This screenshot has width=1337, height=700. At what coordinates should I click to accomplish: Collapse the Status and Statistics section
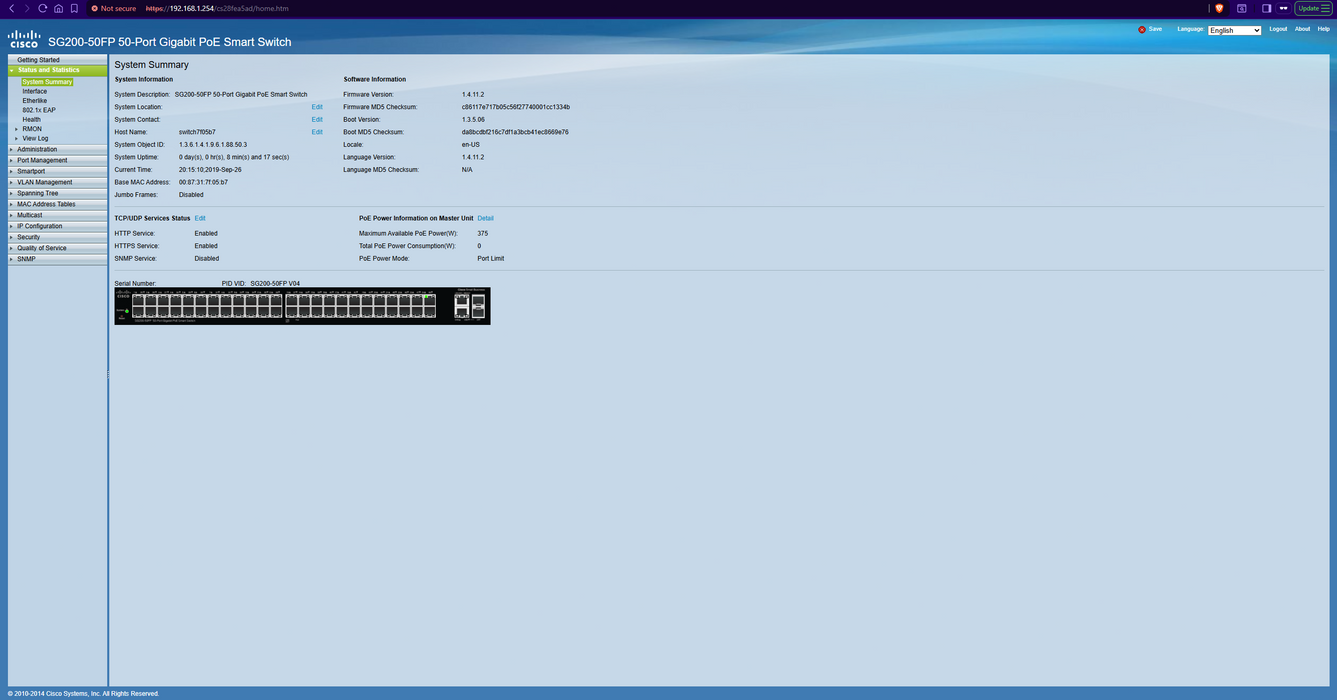tap(48, 70)
